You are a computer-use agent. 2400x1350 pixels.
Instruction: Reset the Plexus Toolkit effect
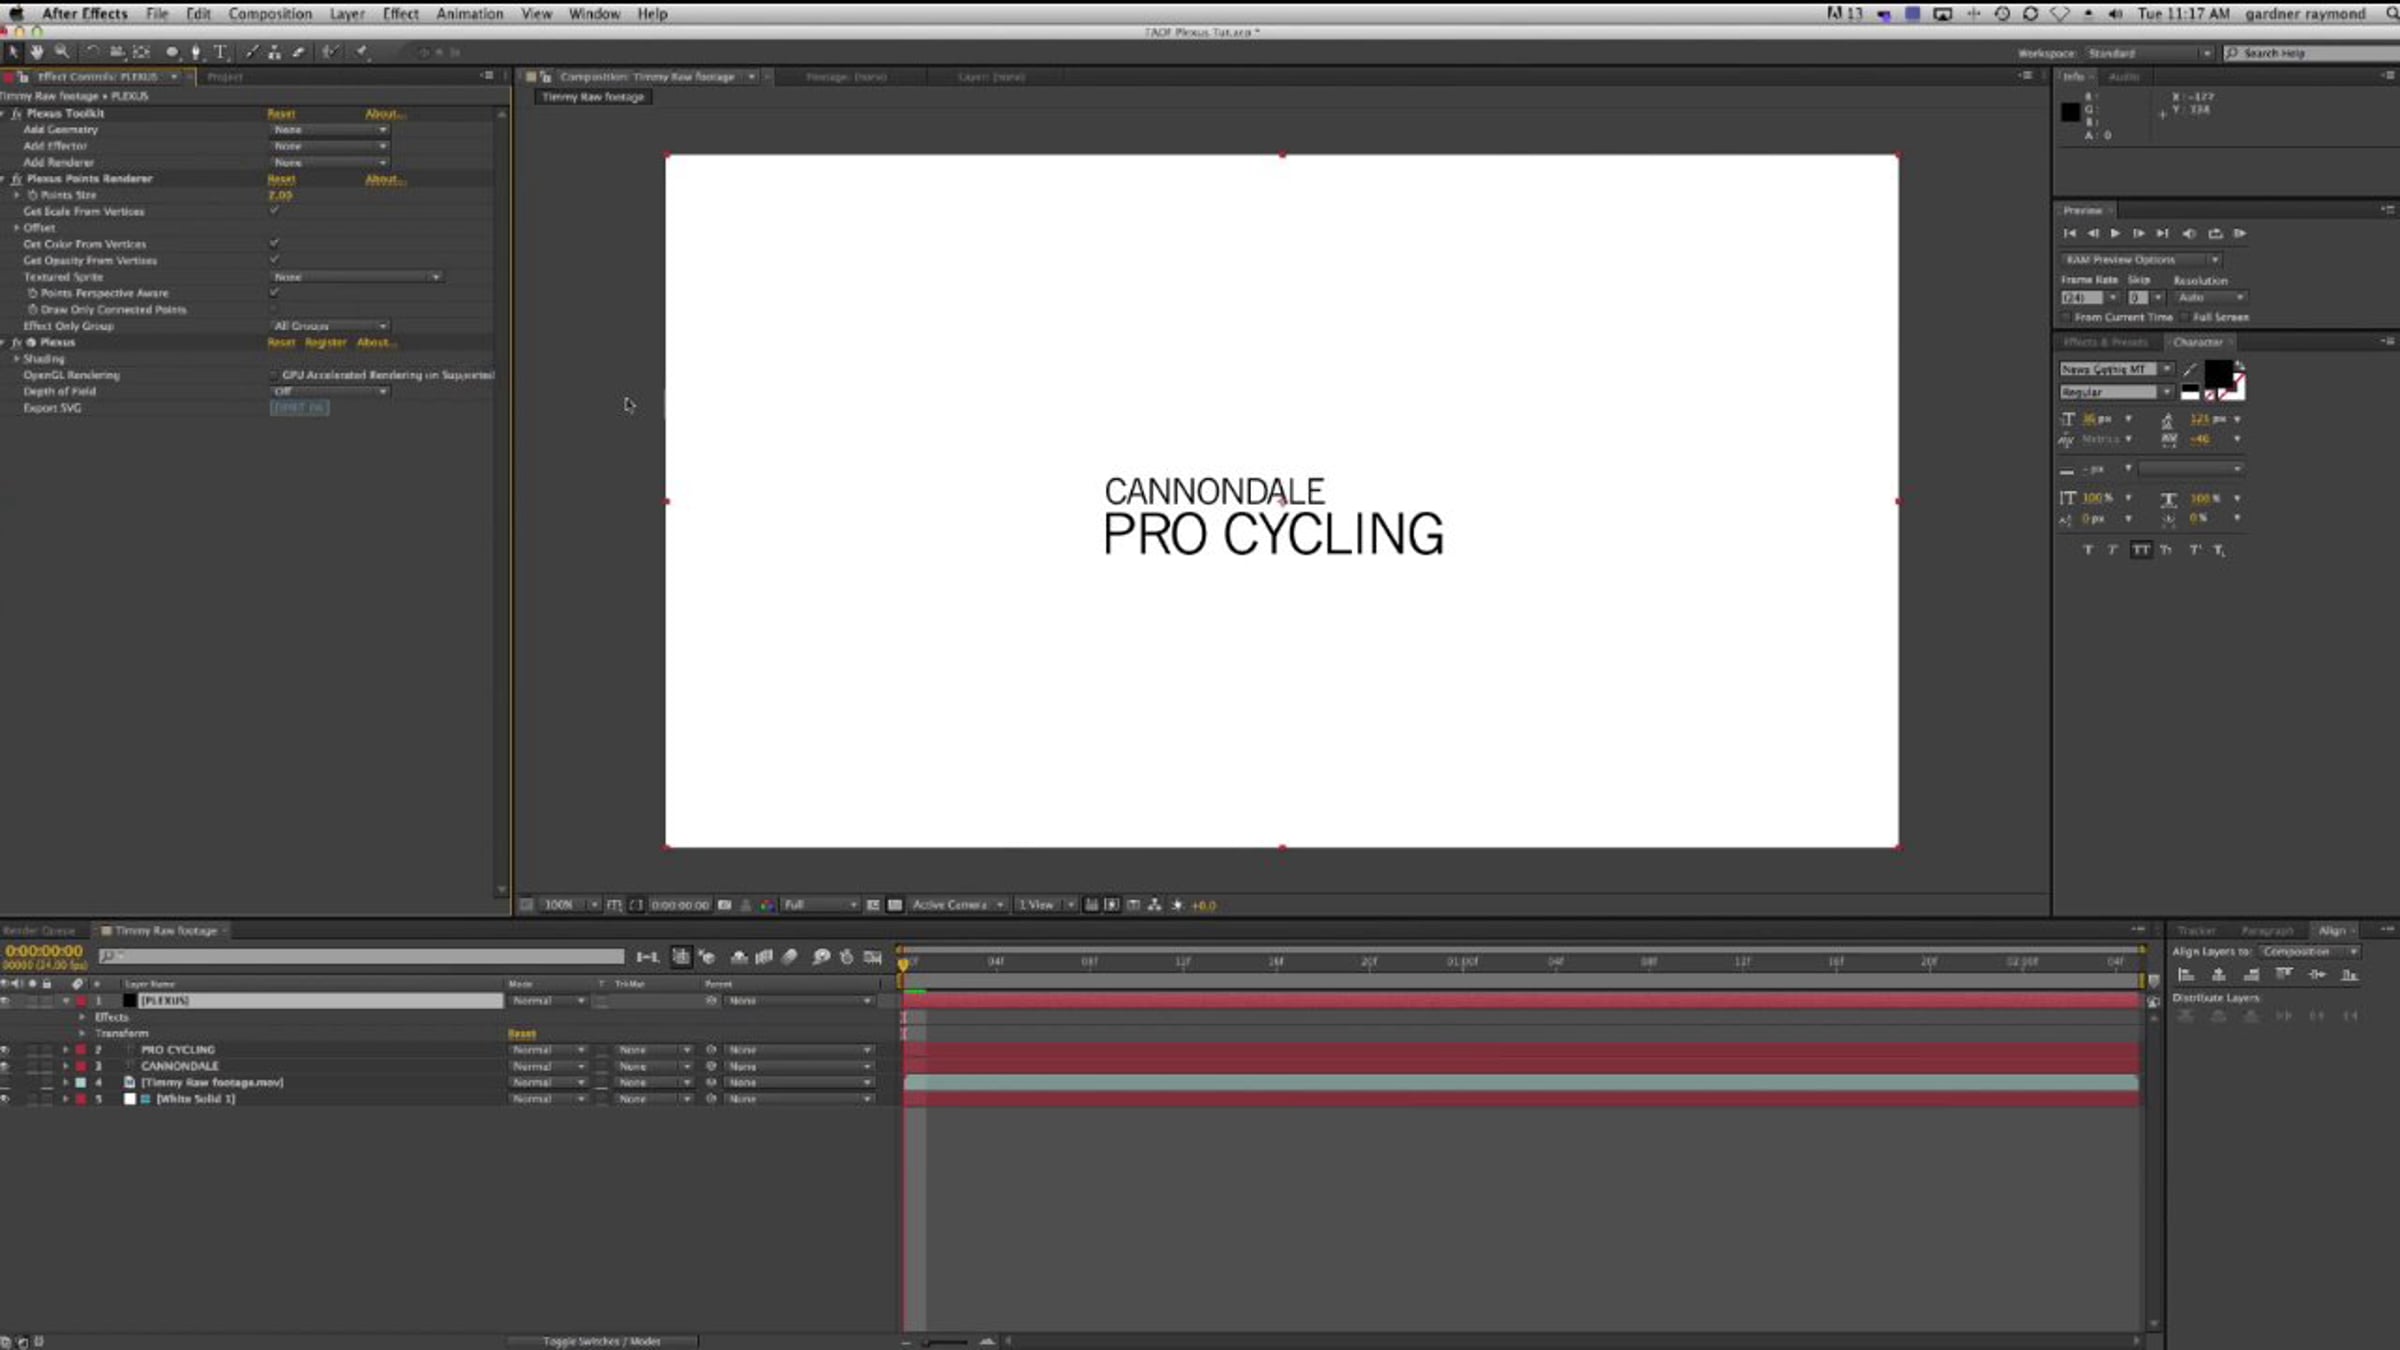(x=281, y=114)
